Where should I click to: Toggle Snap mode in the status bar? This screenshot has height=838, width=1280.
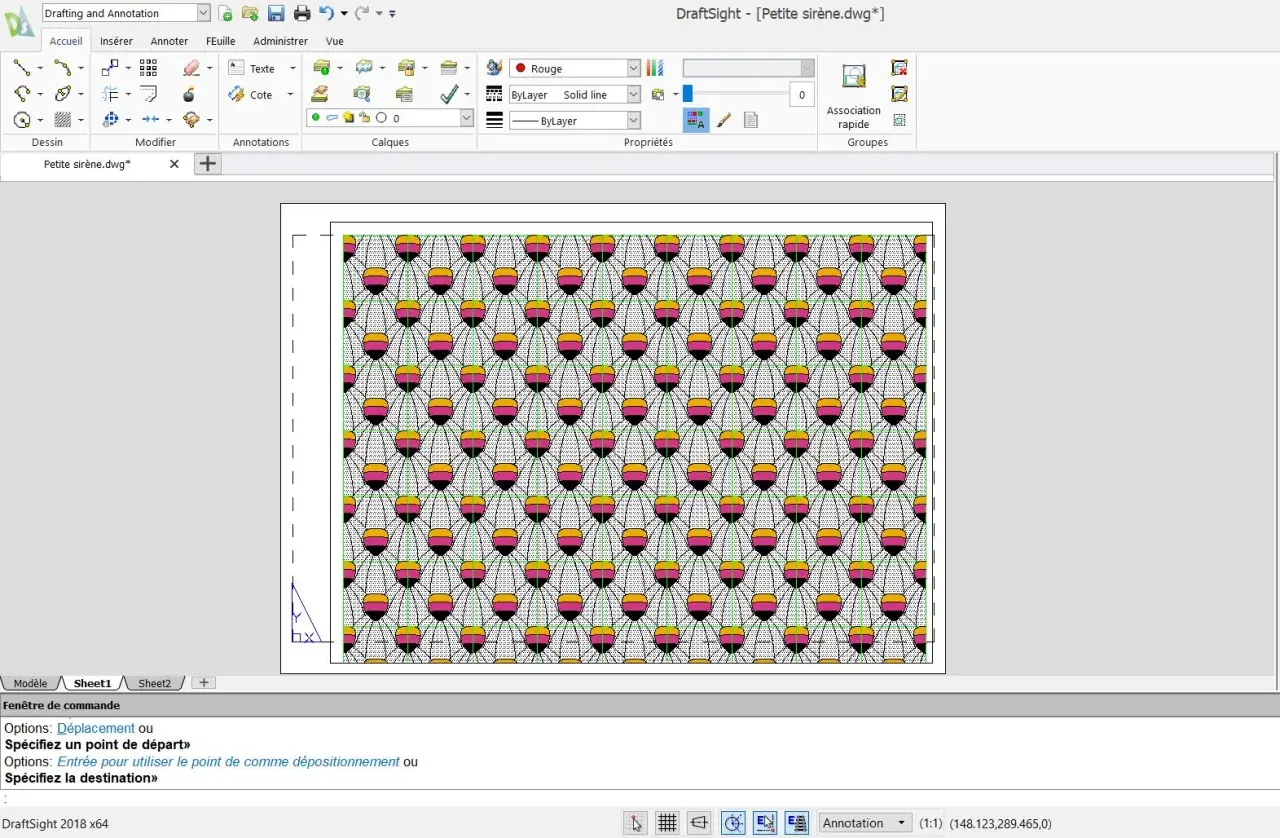(x=635, y=823)
